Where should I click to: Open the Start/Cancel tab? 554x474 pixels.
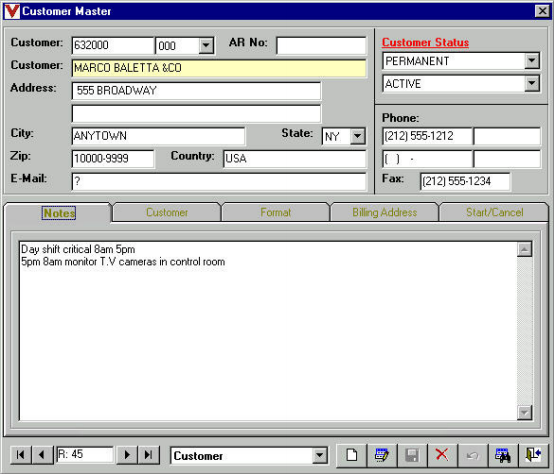click(x=494, y=212)
